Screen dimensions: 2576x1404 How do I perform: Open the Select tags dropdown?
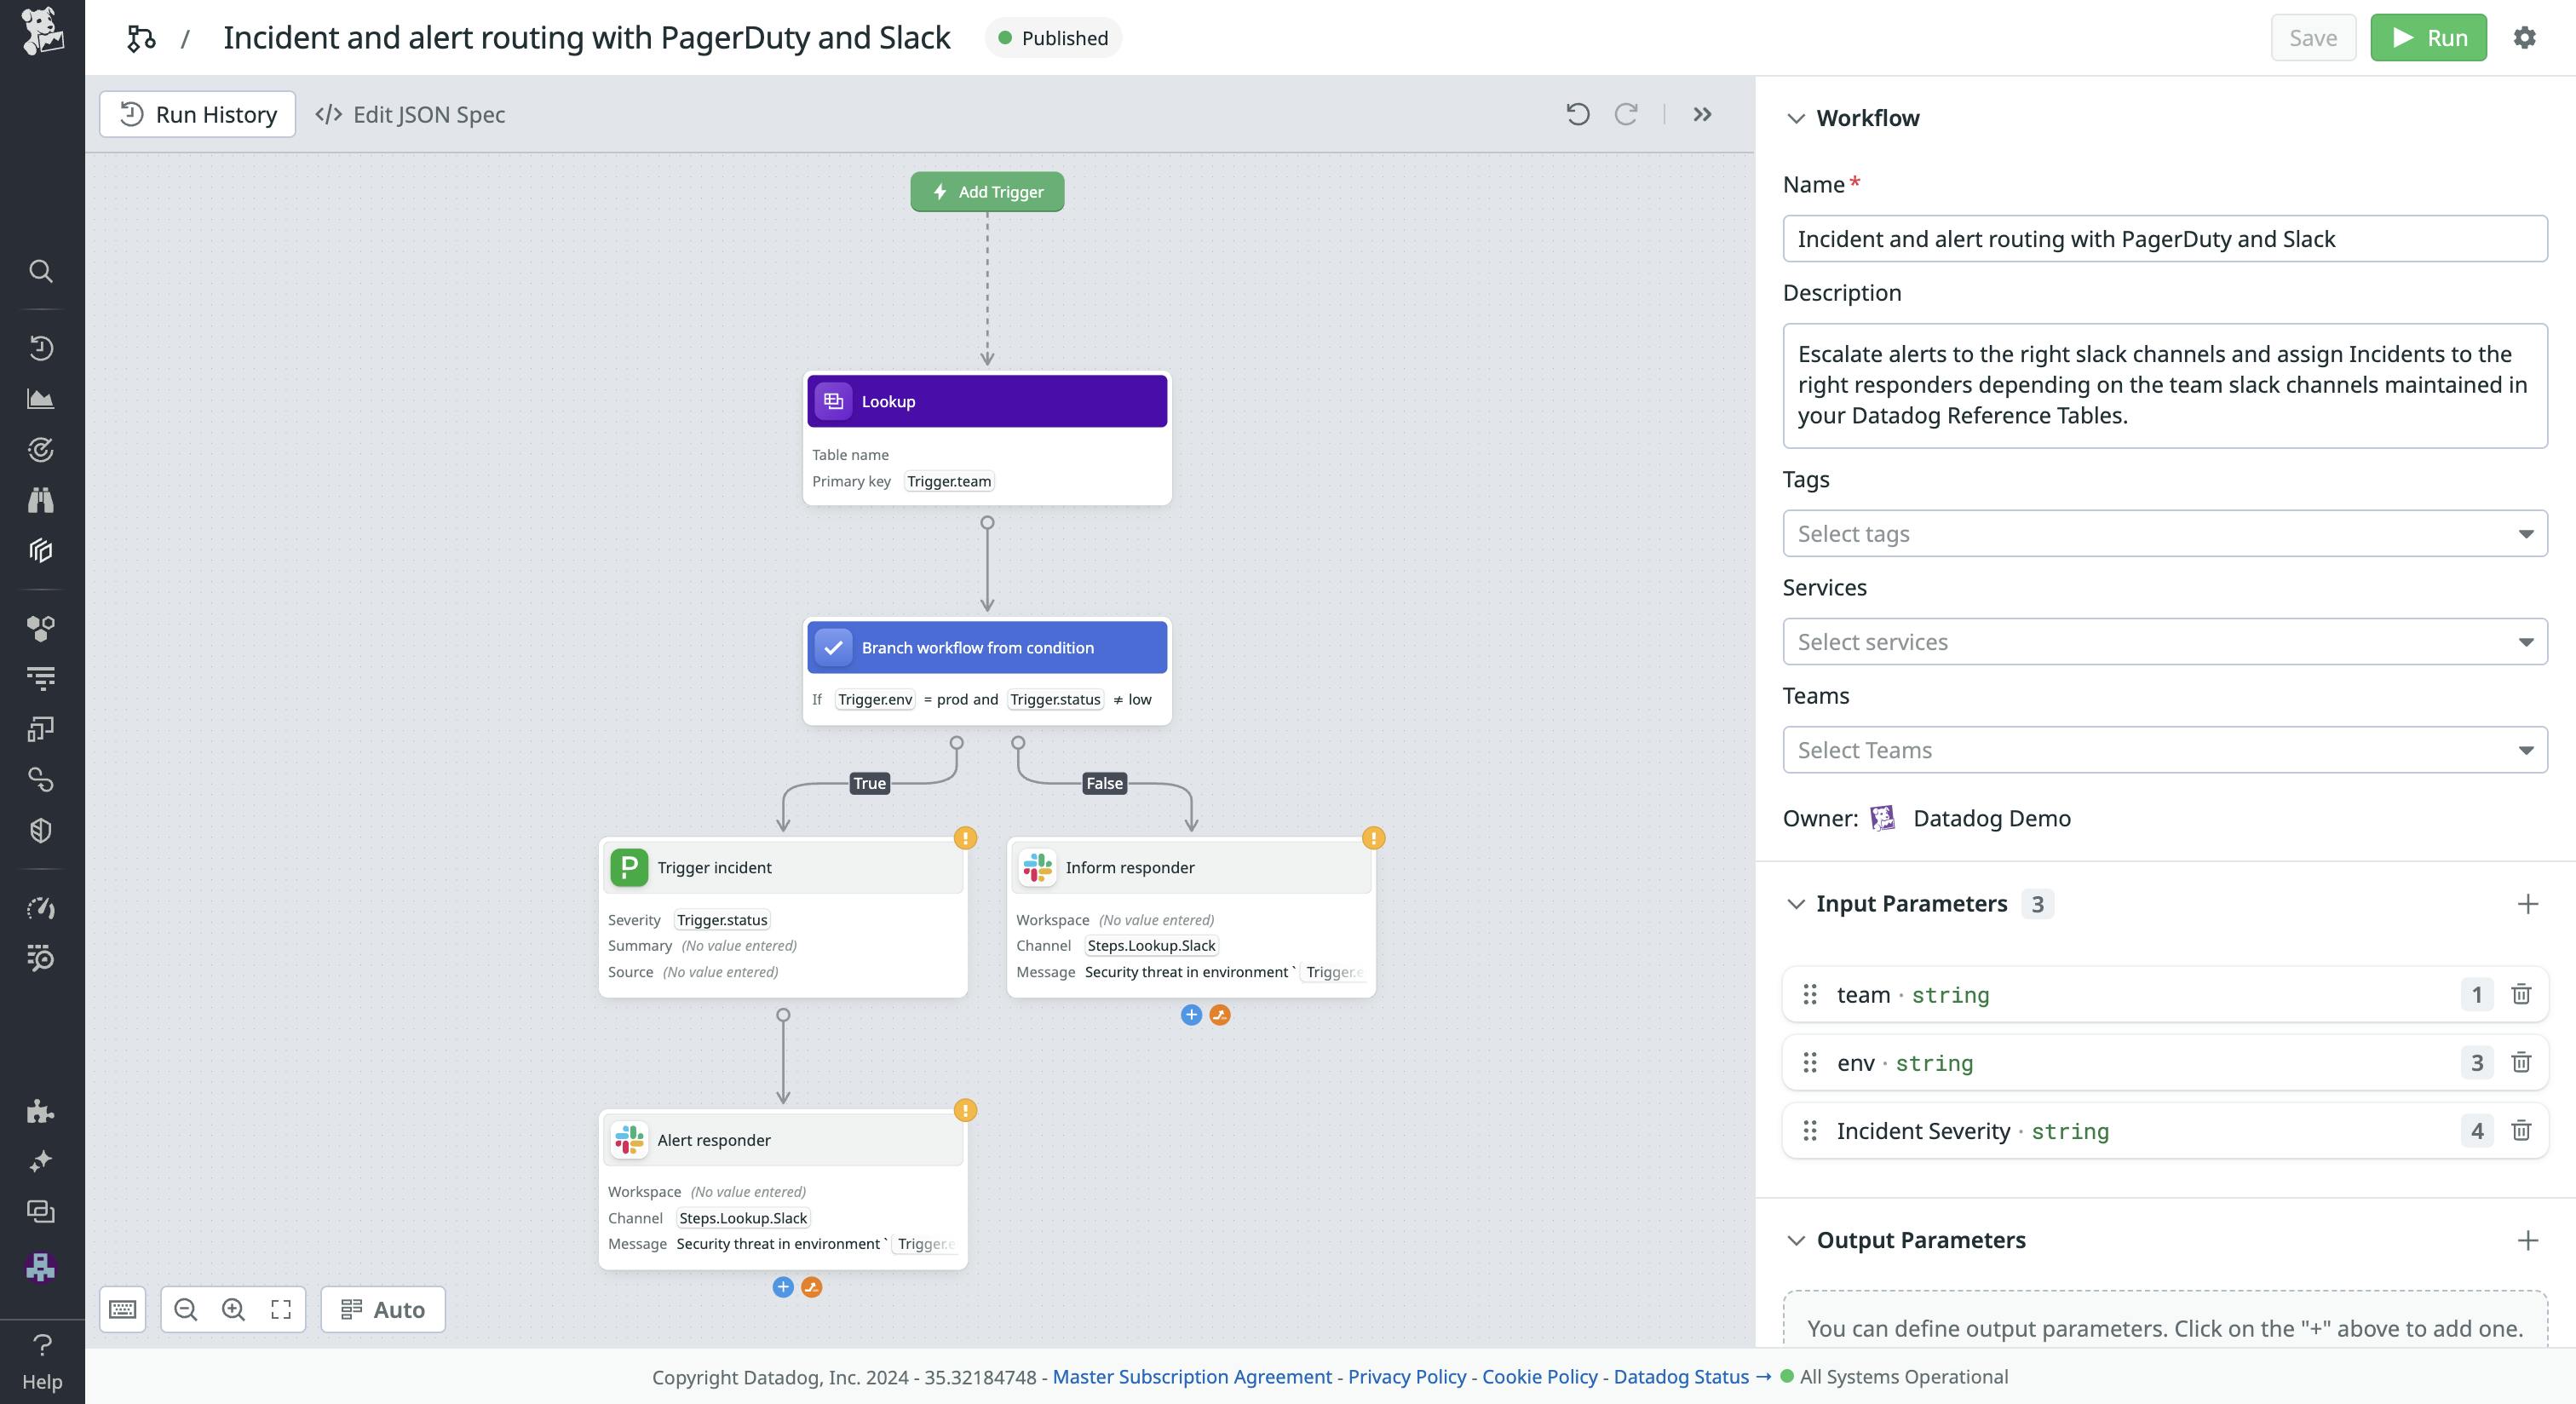(x=2165, y=533)
